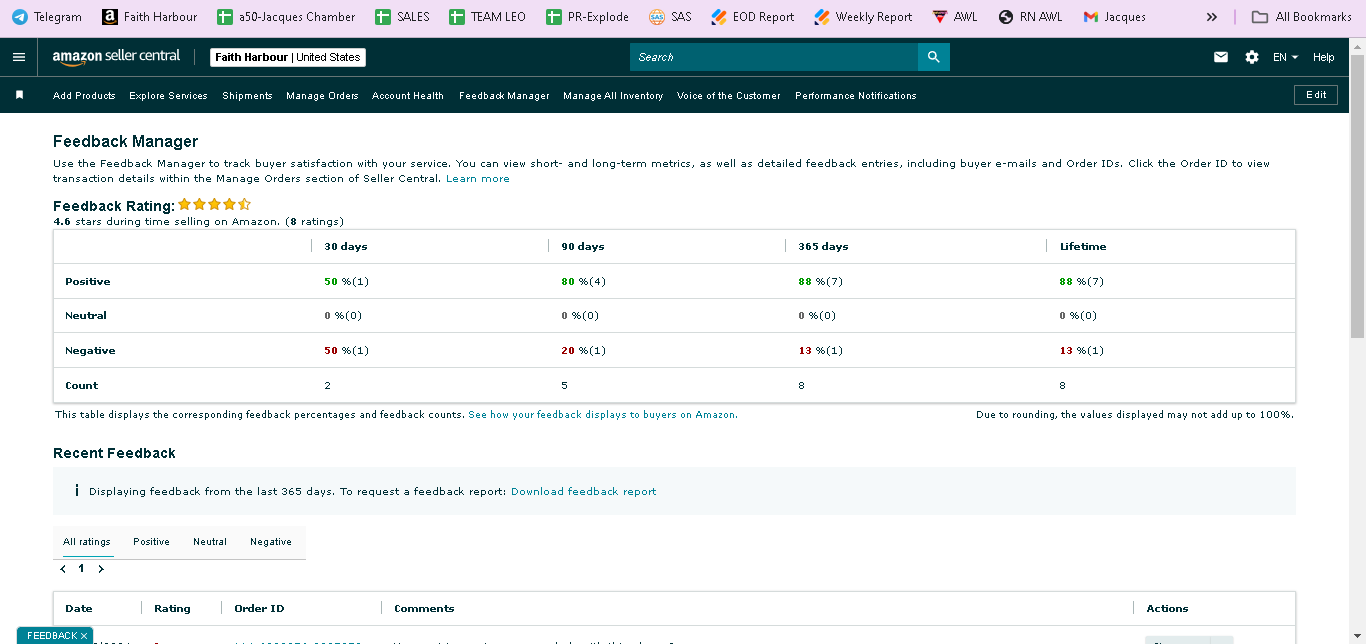Open the a50-Jacques Chamber bookmark
Image resolution: width=1366 pixels, height=644 pixels.
[x=286, y=17]
